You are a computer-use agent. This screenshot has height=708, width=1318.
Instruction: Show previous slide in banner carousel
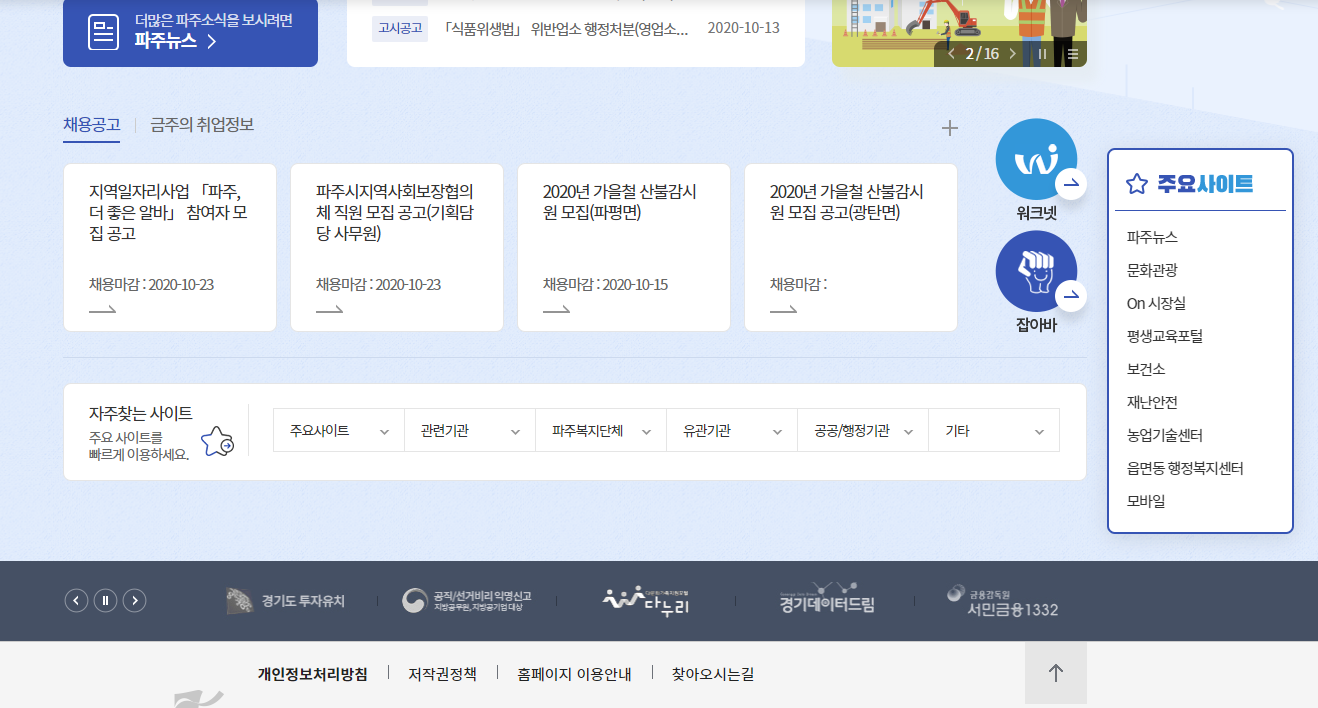pyautogui.click(x=951, y=54)
